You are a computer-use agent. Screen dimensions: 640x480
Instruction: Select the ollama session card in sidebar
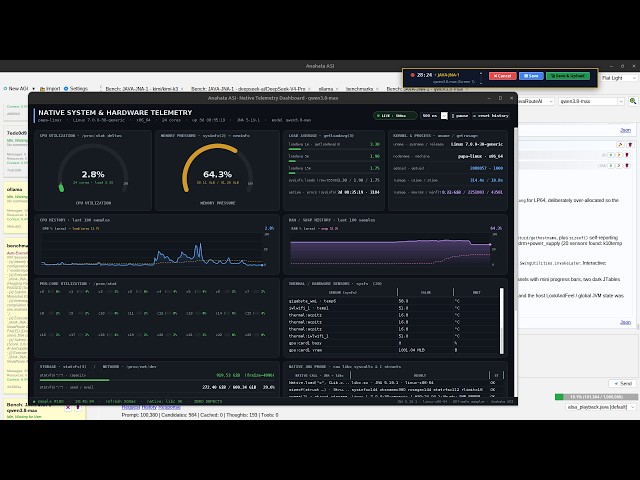coord(16,208)
